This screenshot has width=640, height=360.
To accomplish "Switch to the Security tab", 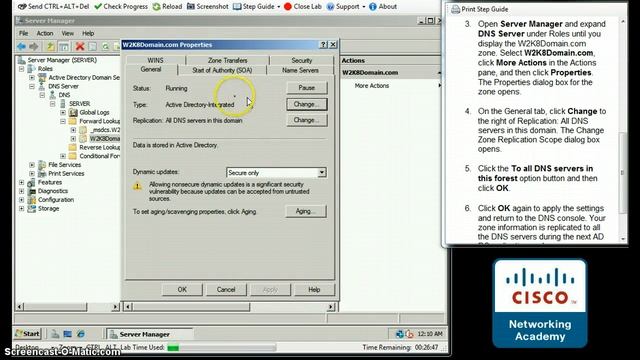I will pyautogui.click(x=302, y=60).
